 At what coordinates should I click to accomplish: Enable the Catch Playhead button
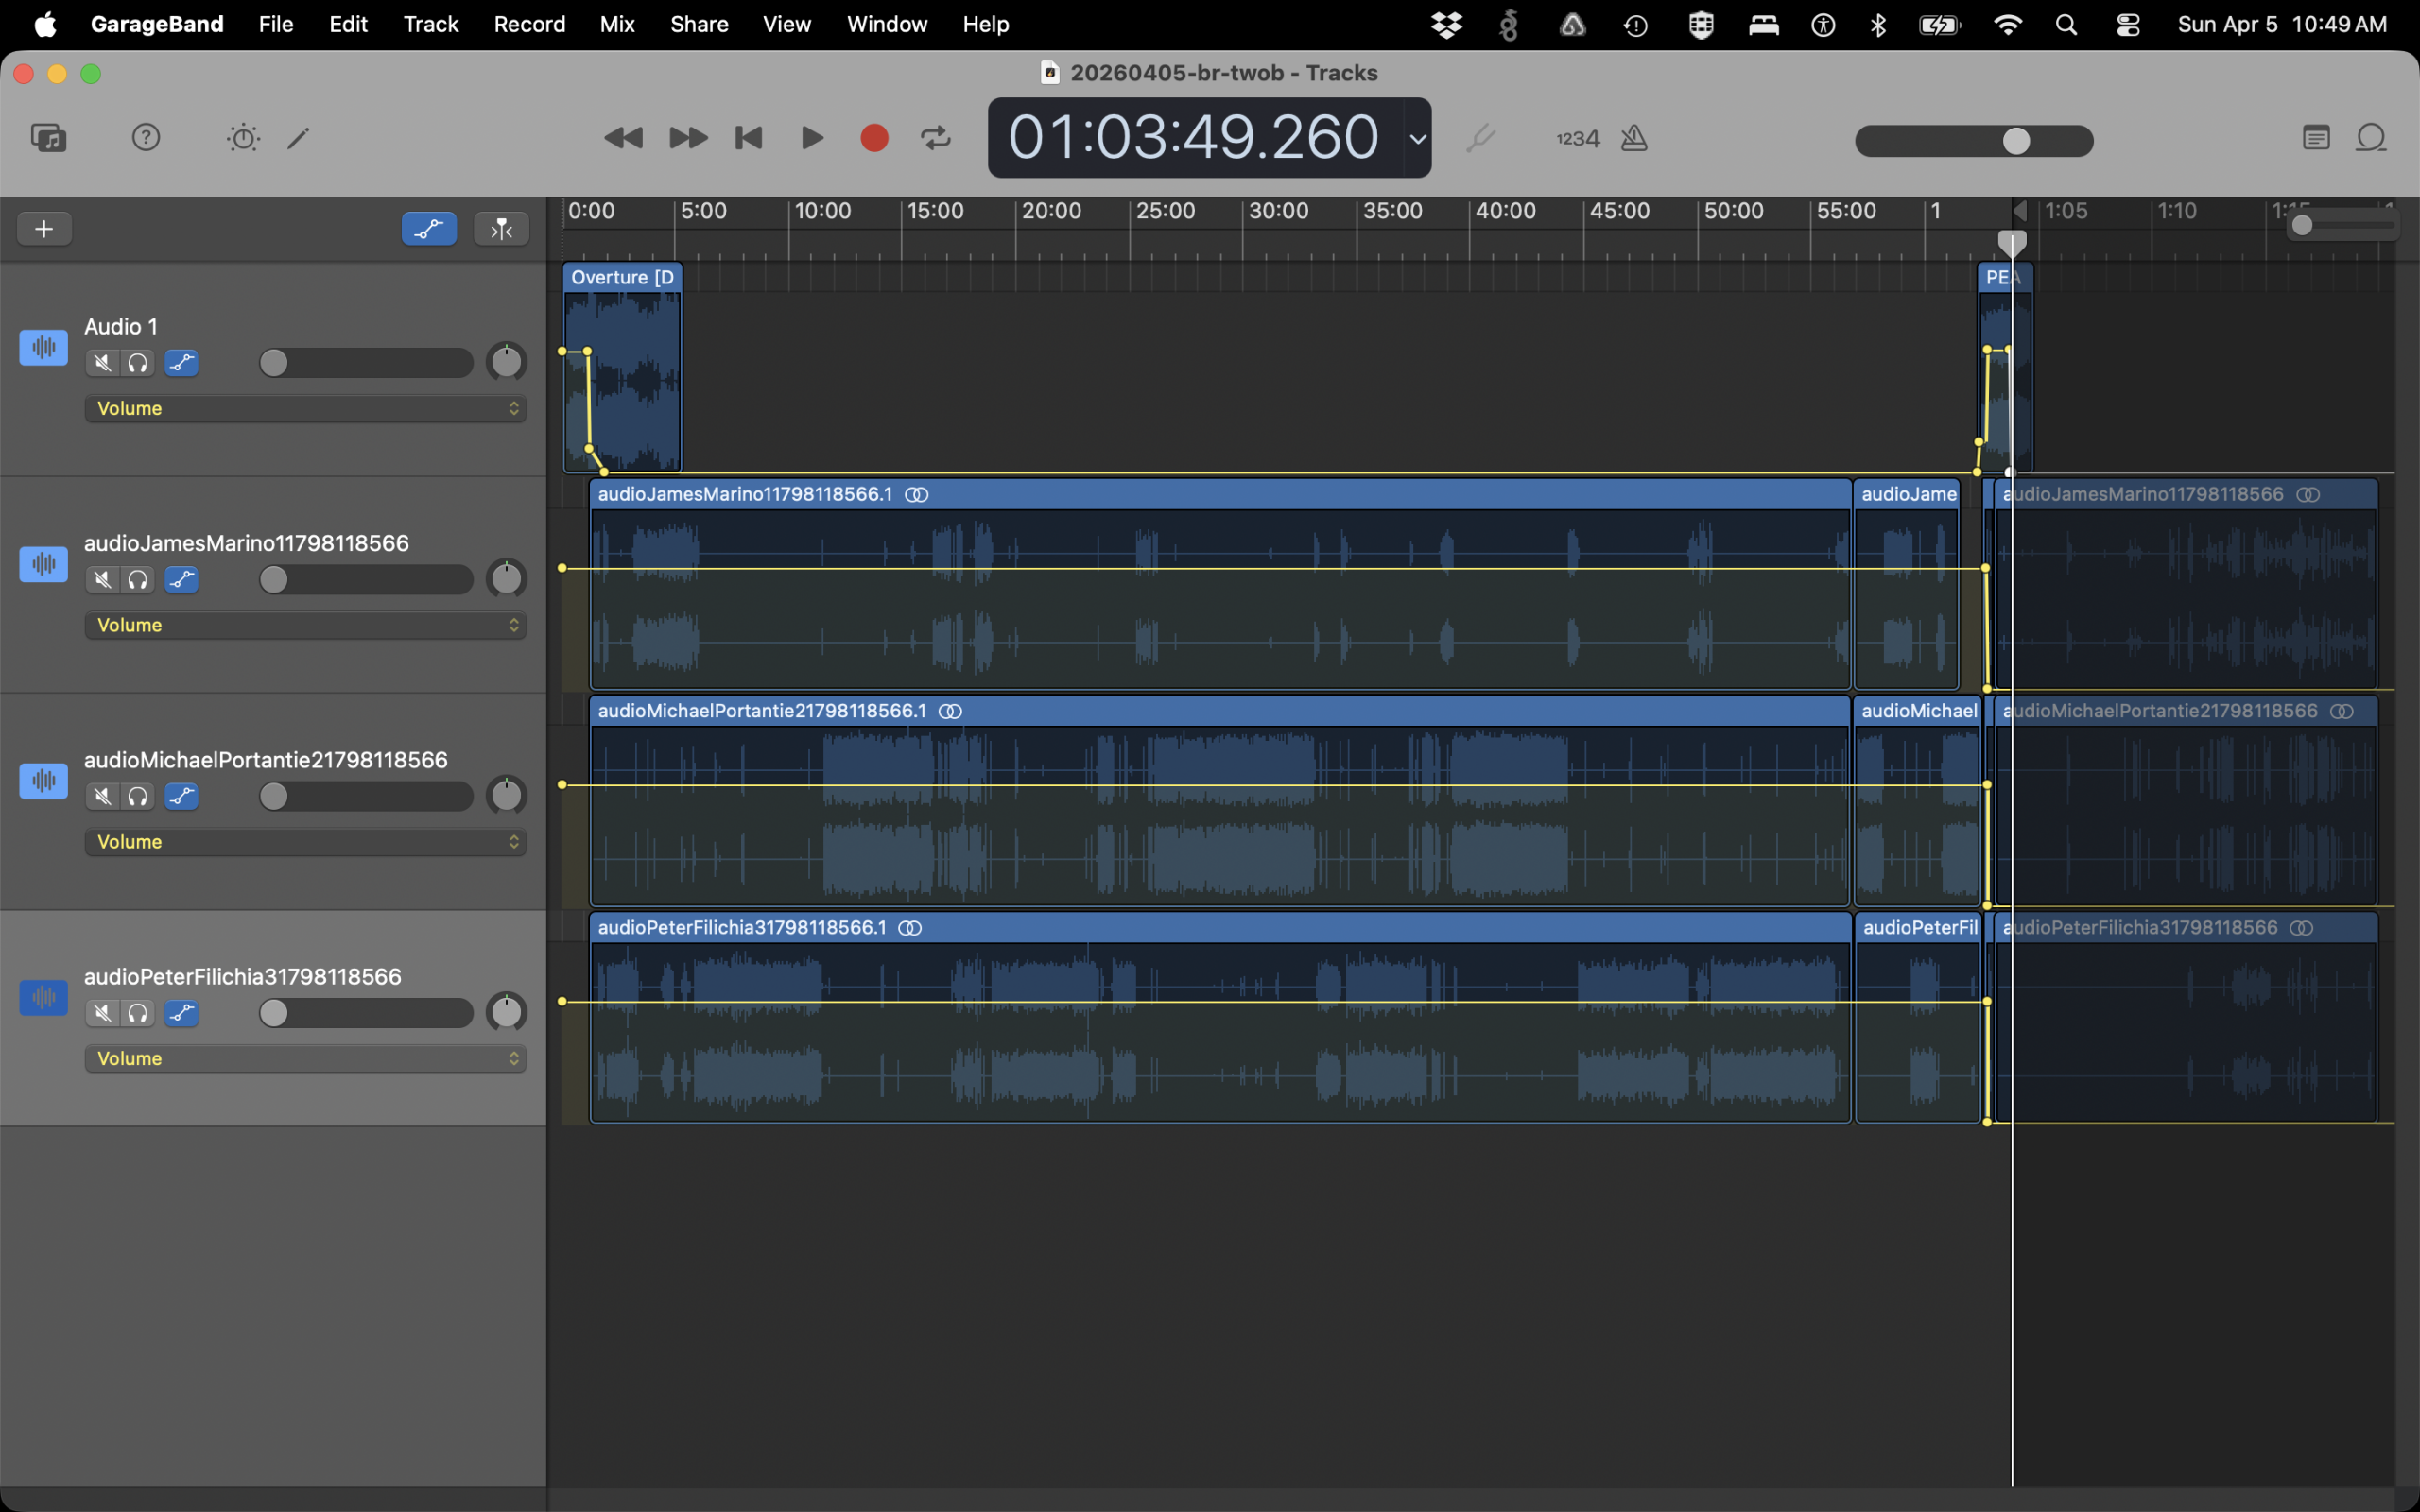point(501,229)
